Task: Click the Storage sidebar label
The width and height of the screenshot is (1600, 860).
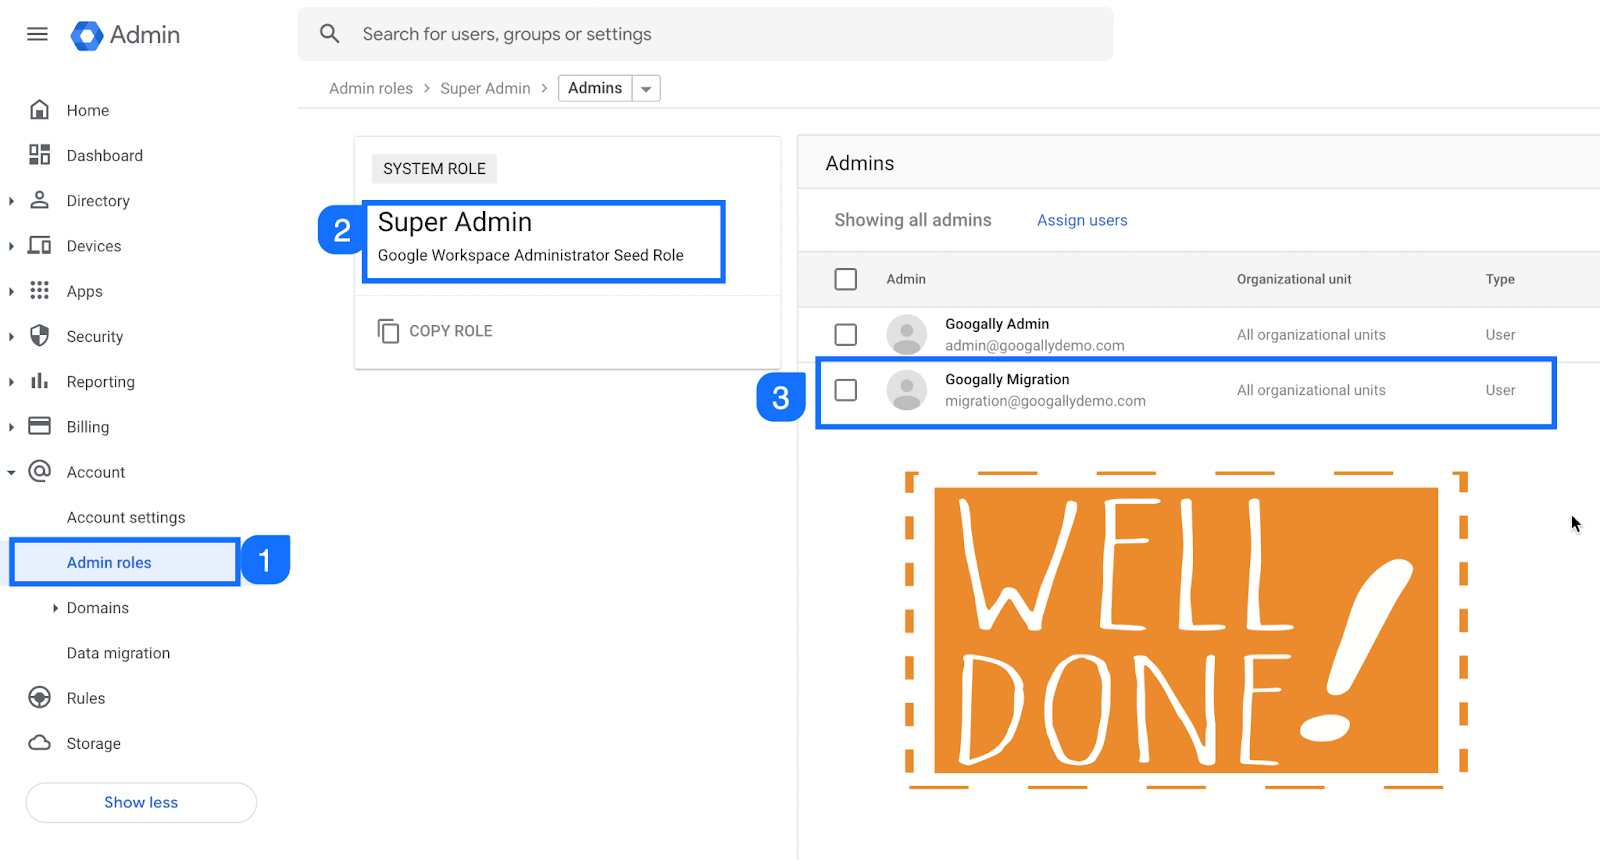Action: click(94, 743)
